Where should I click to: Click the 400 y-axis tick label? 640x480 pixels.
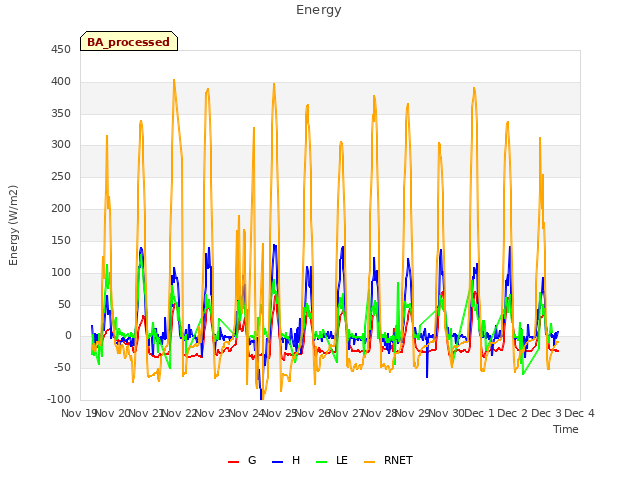[x=61, y=82]
